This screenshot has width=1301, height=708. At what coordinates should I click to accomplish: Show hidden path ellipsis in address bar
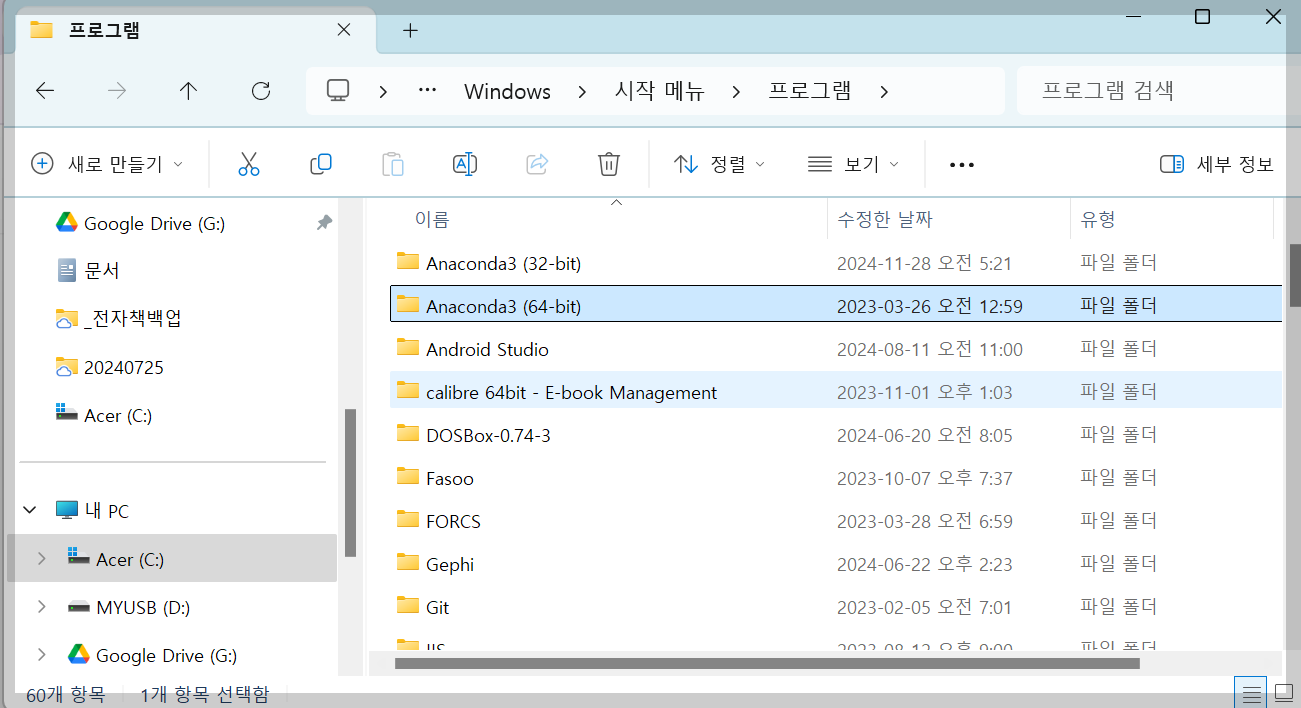click(x=427, y=89)
